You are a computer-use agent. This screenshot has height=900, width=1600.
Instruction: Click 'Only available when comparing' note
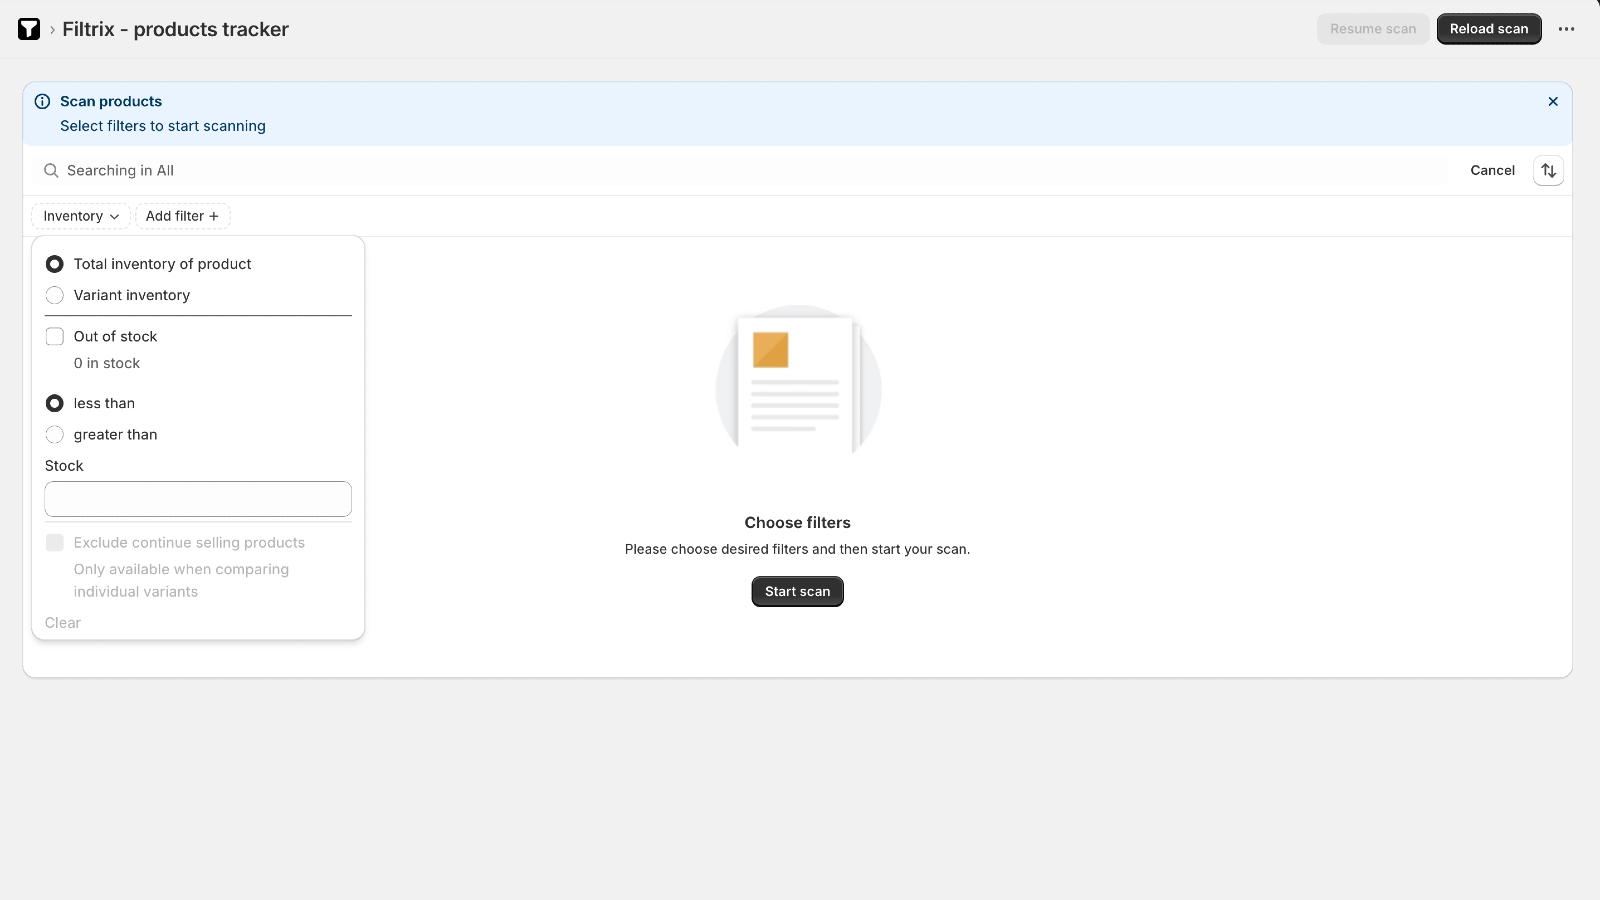tap(181, 580)
